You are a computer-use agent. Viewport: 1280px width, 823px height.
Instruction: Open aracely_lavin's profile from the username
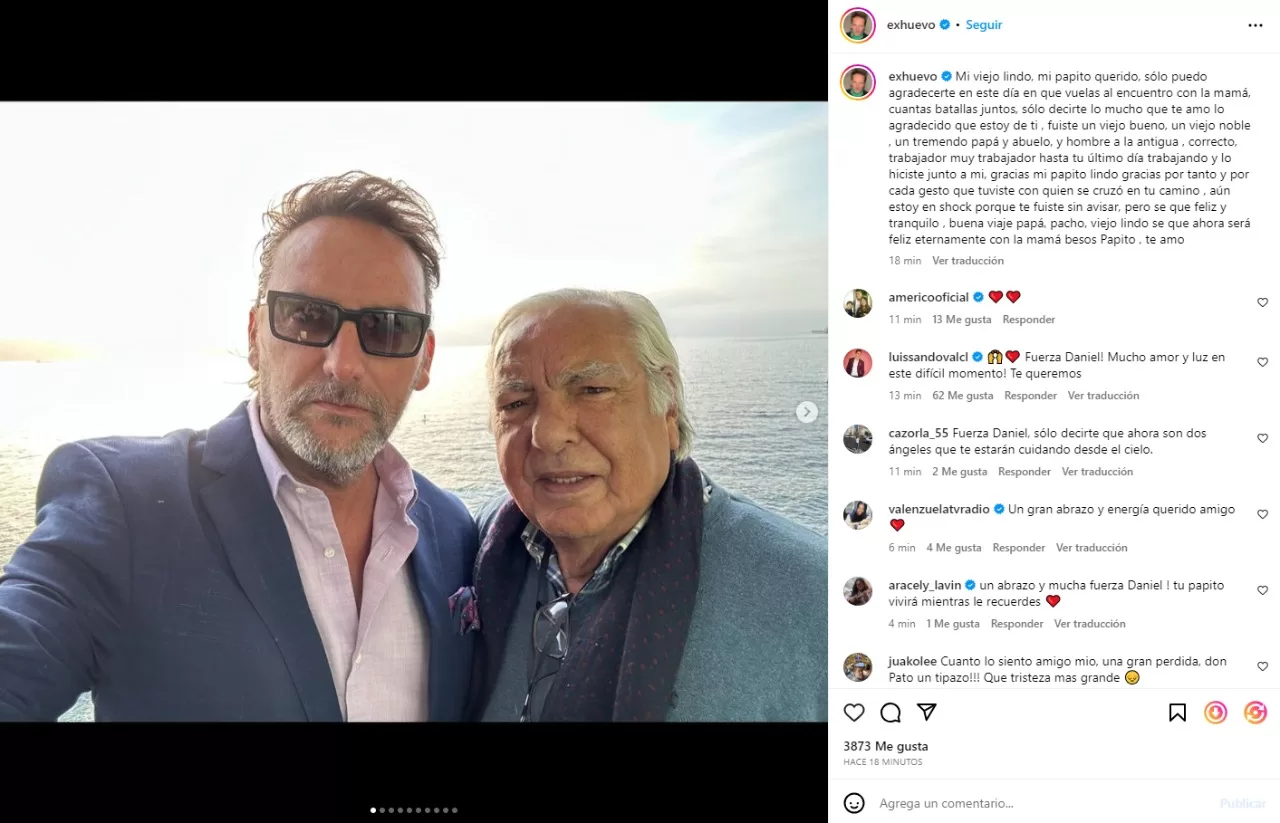coord(928,585)
